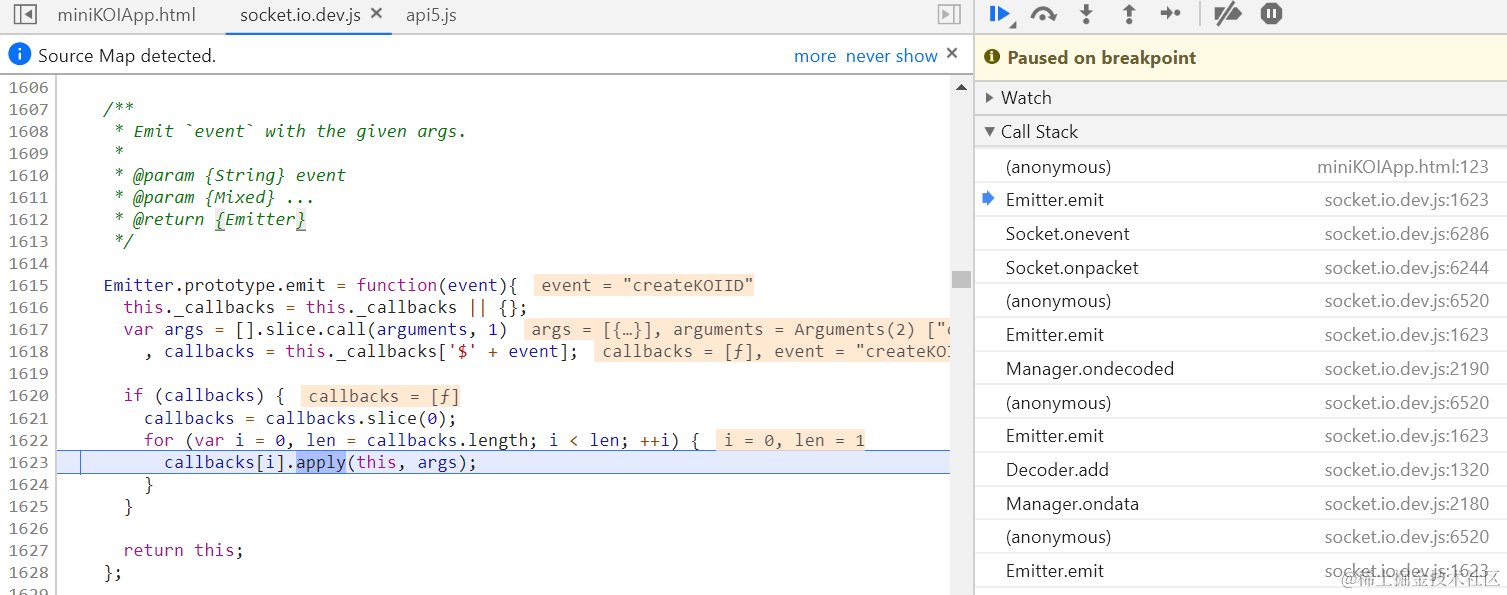Open link socket.io.dev.js:2190
Viewport: 1507px width, 595px height.
point(1406,369)
